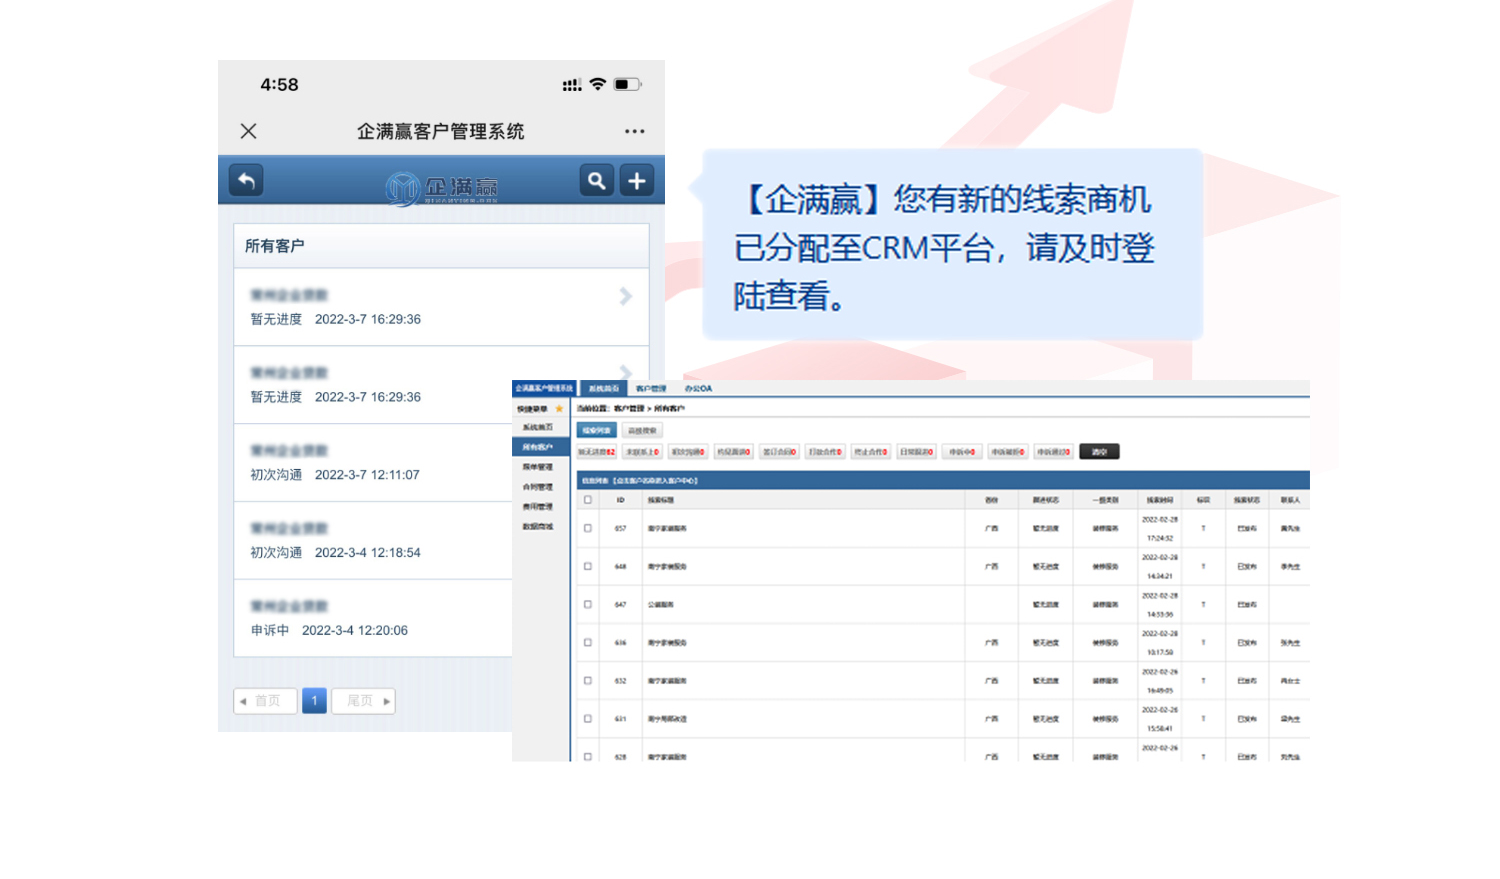Click the 尾页 last page button
This screenshot has width=1500, height=879.
[363, 701]
